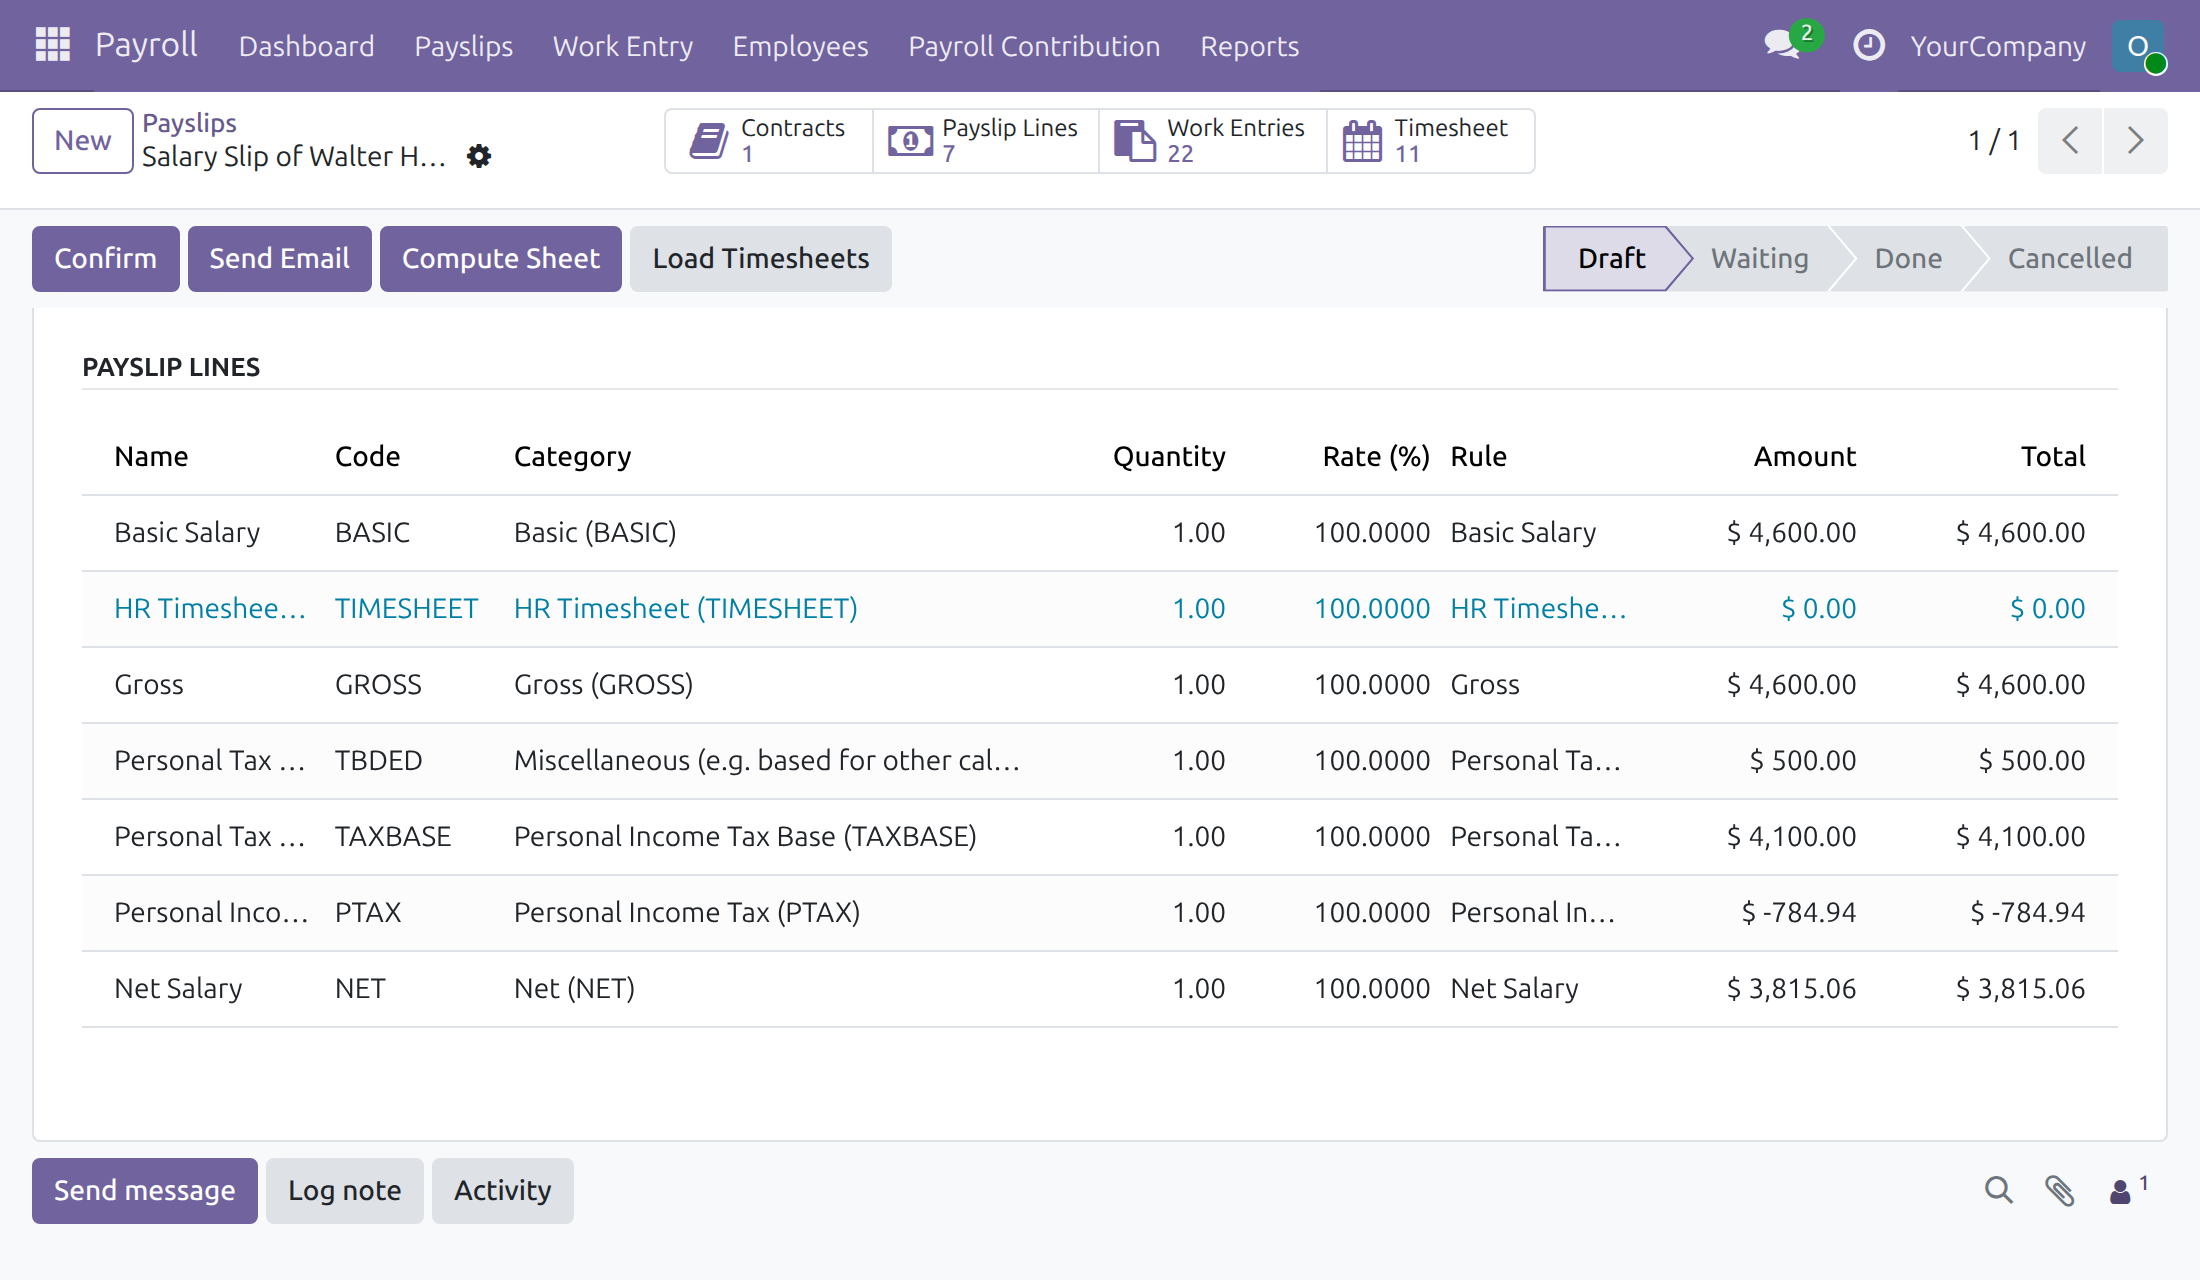Image resolution: width=2200 pixels, height=1280 pixels.
Task: Click the Activity button
Action: click(503, 1191)
